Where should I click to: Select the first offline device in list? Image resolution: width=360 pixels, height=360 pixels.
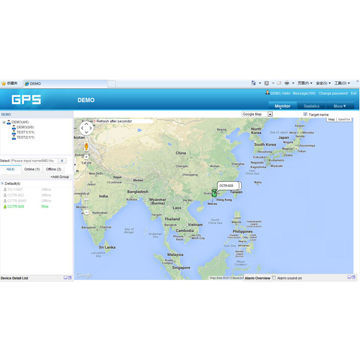tap(27, 189)
